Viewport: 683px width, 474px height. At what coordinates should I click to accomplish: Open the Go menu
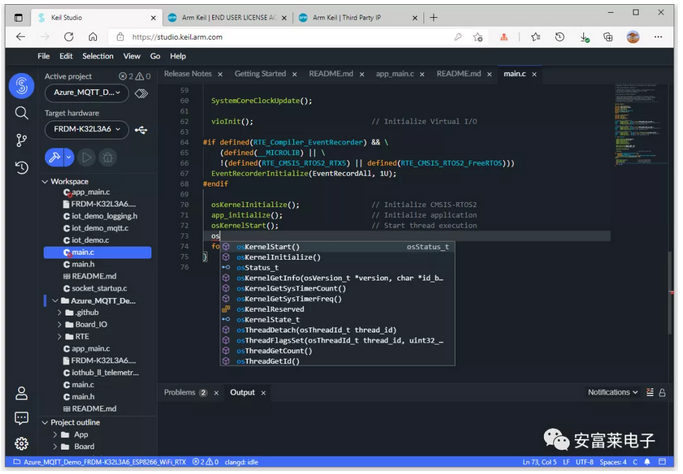pos(155,56)
